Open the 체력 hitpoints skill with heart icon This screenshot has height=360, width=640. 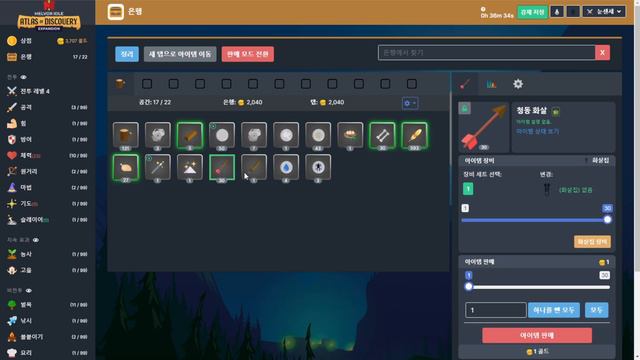(47, 155)
